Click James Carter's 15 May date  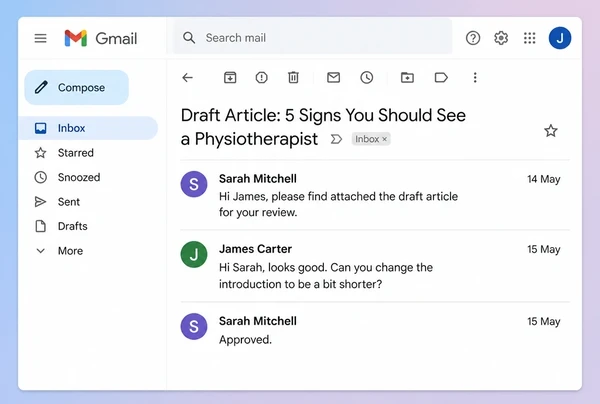click(544, 249)
